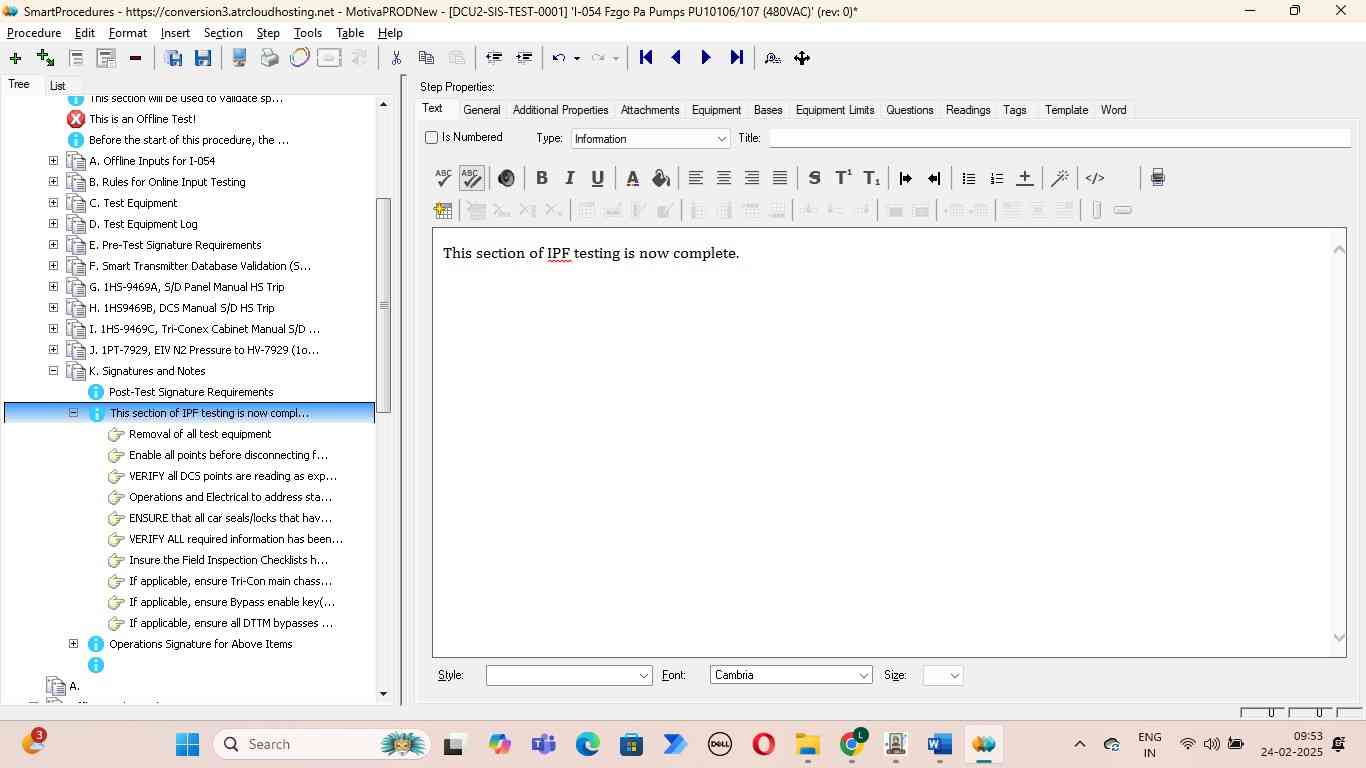
Task: Click the undo arrow icon
Action: click(x=559, y=58)
